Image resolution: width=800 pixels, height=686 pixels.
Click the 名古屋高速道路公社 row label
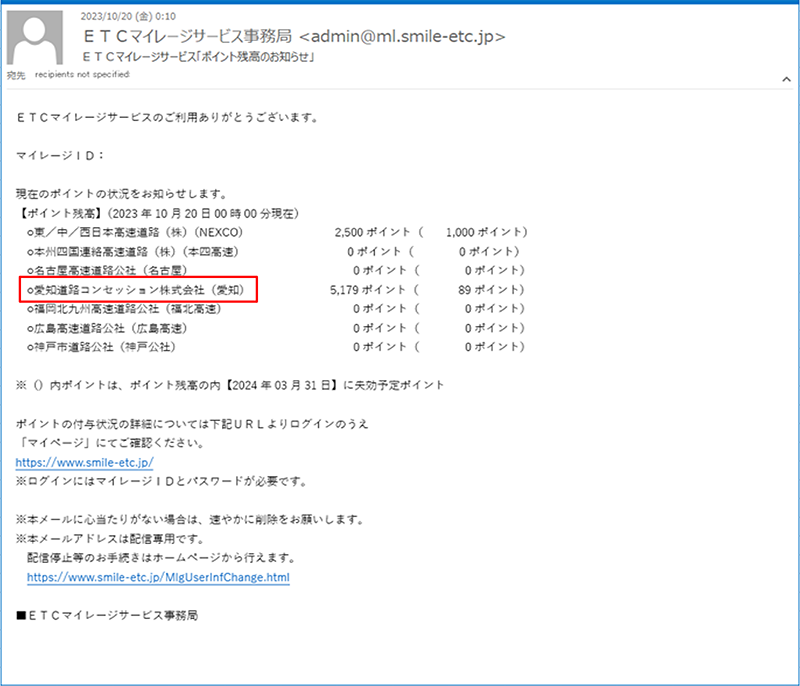[x=107, y=270]
